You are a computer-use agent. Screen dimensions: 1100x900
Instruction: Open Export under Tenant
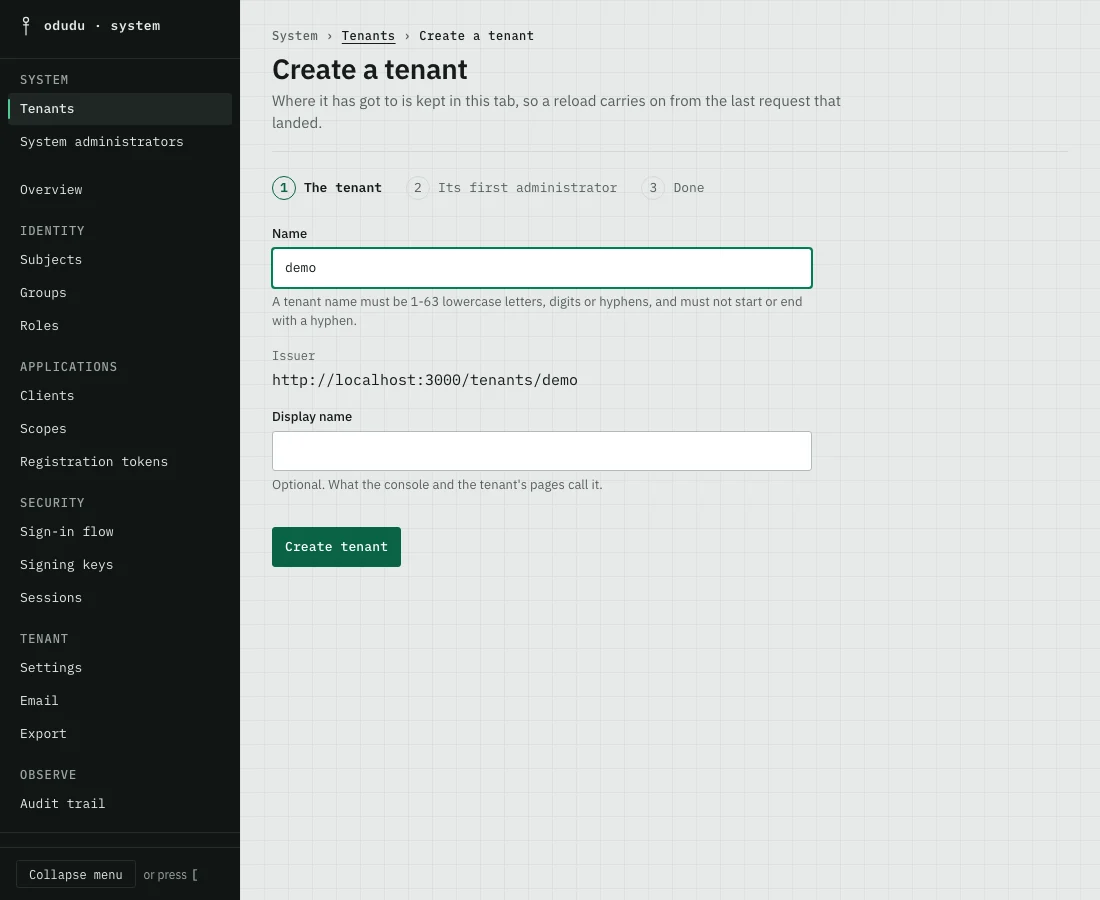pos(120,734)
